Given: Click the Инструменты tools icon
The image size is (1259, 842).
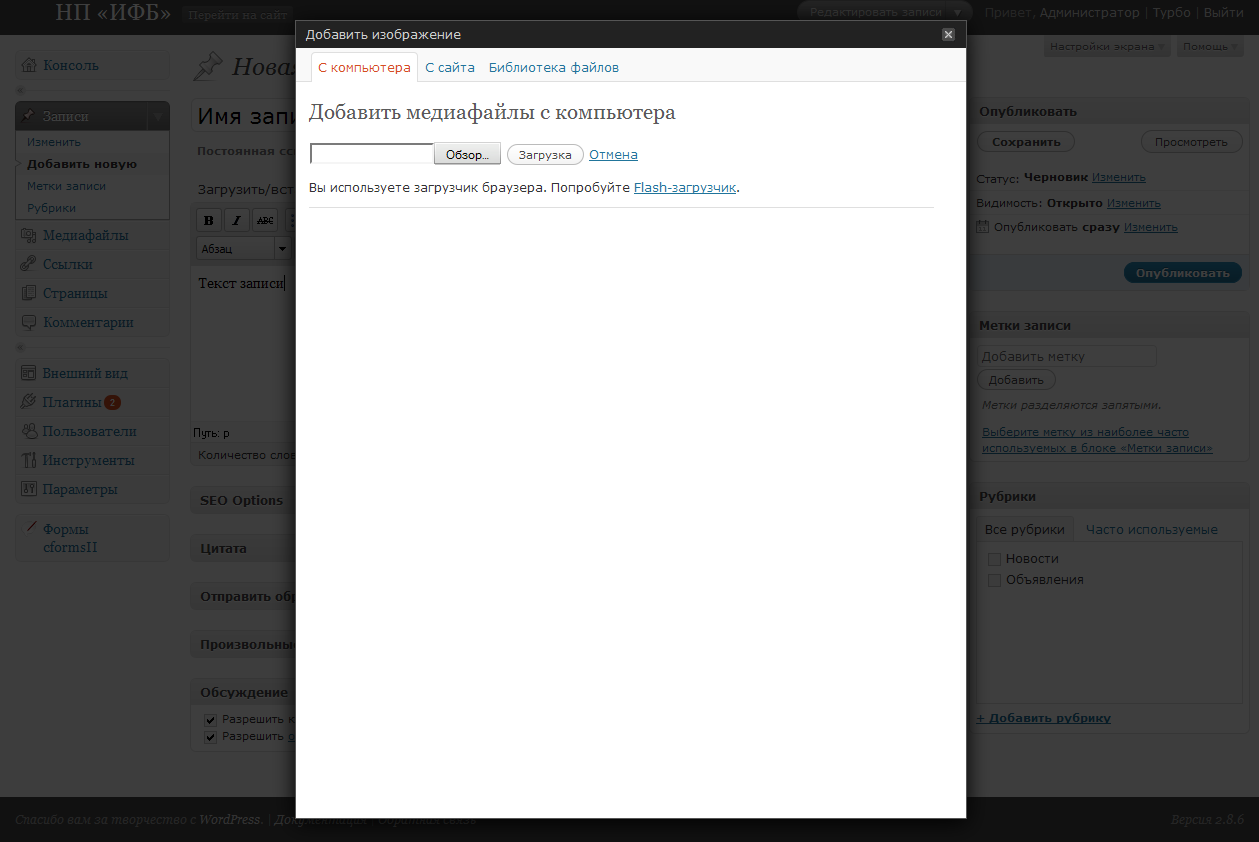Looking at the screenshot, I should 28,461.
